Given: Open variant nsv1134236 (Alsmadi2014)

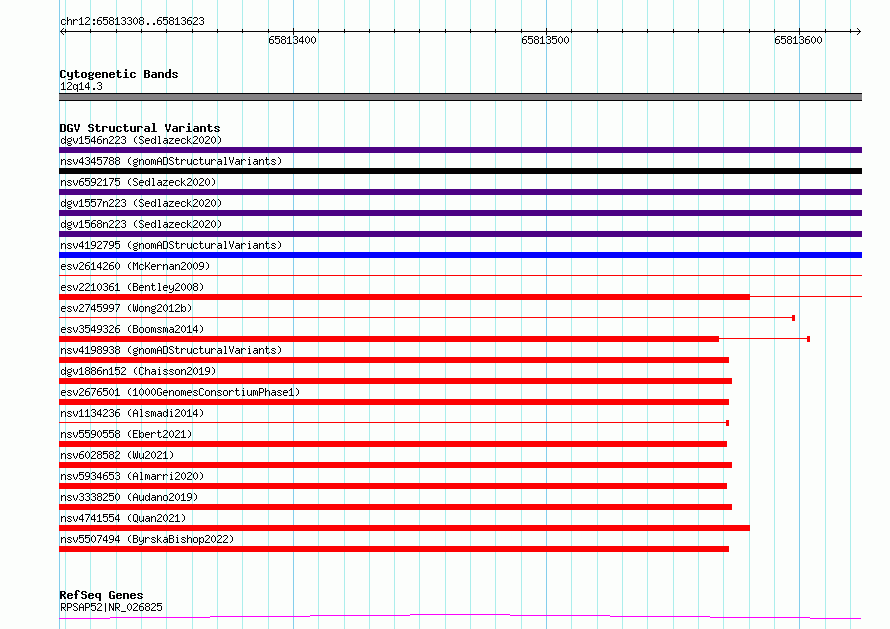Looking at the screenshot, I should [132, 413].
